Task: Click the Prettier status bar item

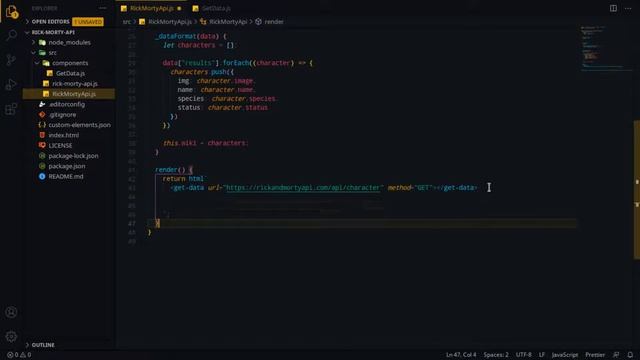Action: (595, 355)
